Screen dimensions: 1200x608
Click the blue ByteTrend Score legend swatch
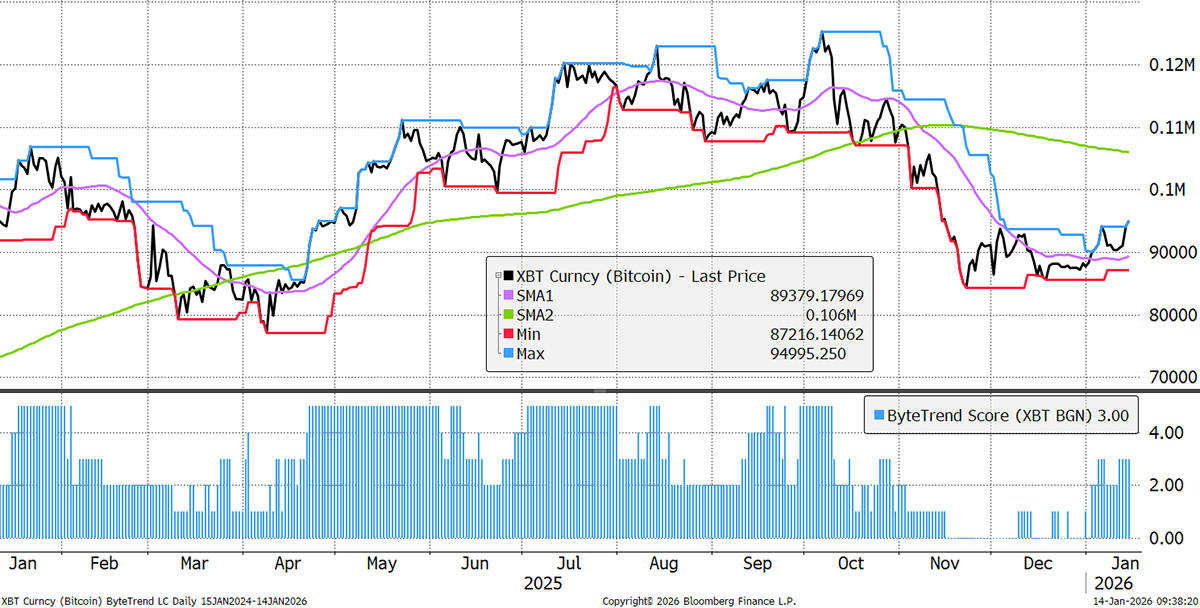coord(879,415)
